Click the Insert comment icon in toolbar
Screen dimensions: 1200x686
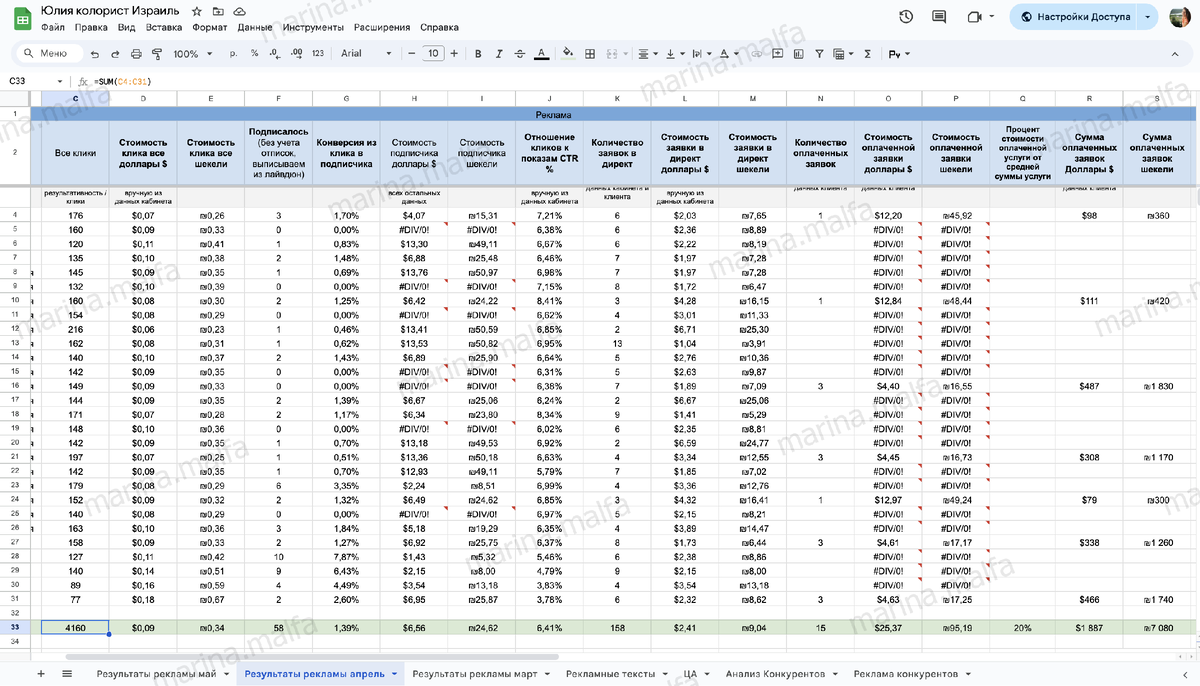779,54
